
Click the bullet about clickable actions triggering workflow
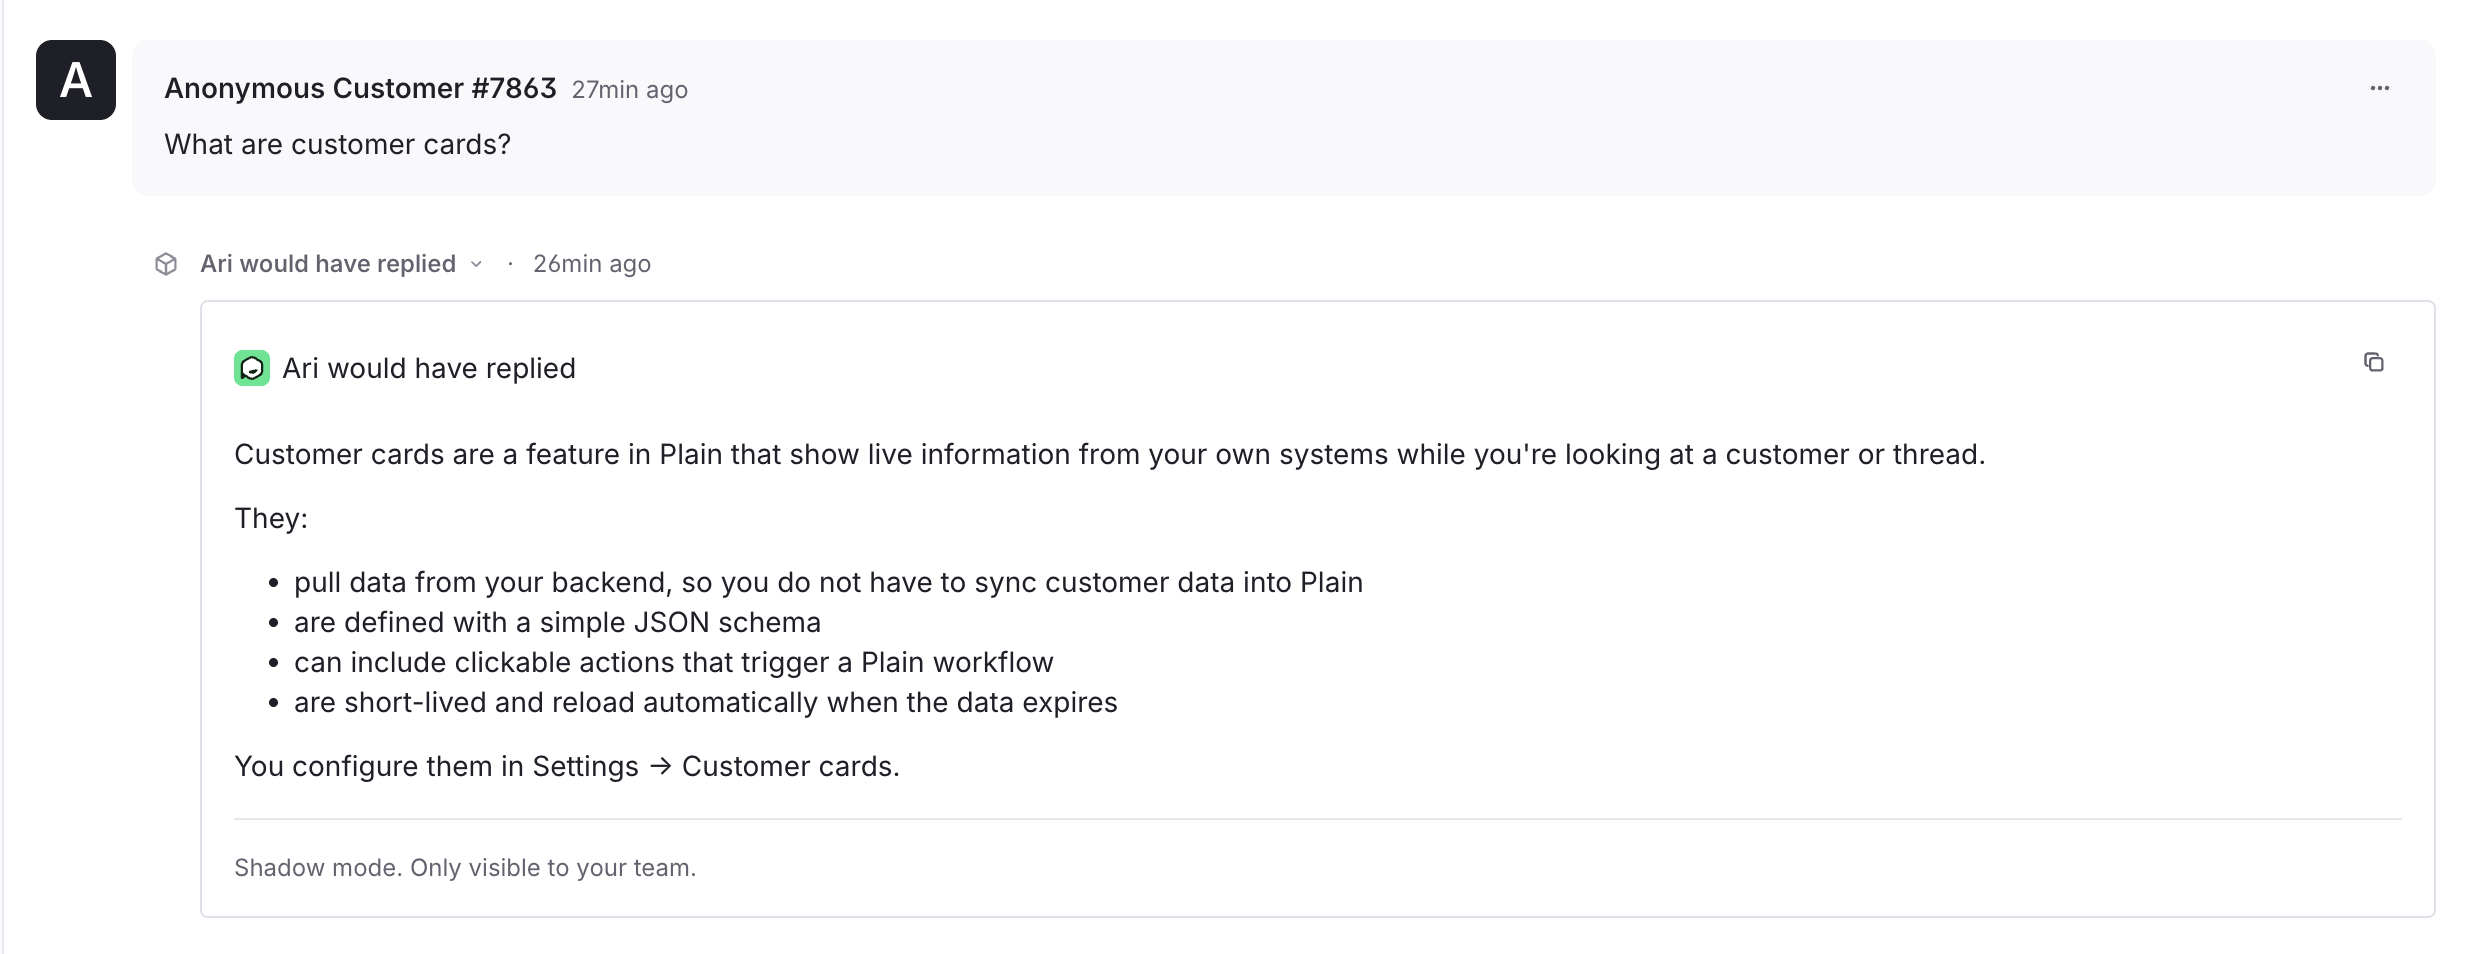click(673, 662)
